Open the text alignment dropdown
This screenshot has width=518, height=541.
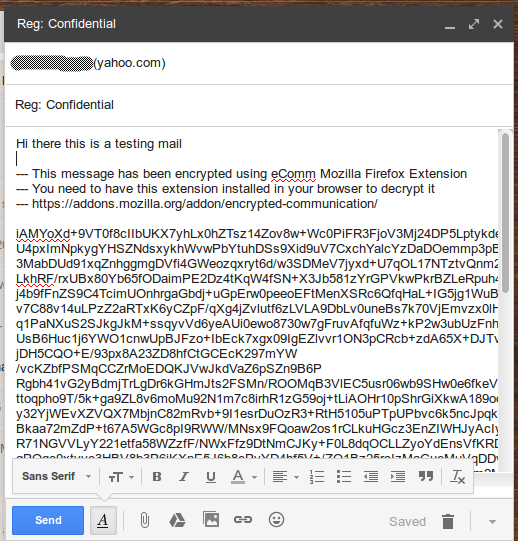pyautogui.click(x=286, y=477)
